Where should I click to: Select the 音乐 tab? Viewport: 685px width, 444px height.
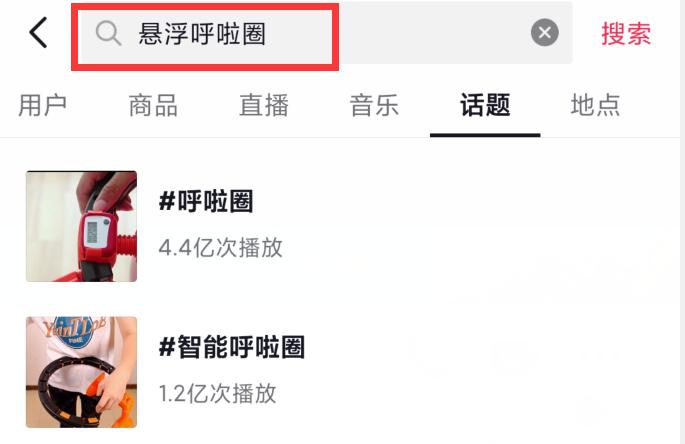374,105
